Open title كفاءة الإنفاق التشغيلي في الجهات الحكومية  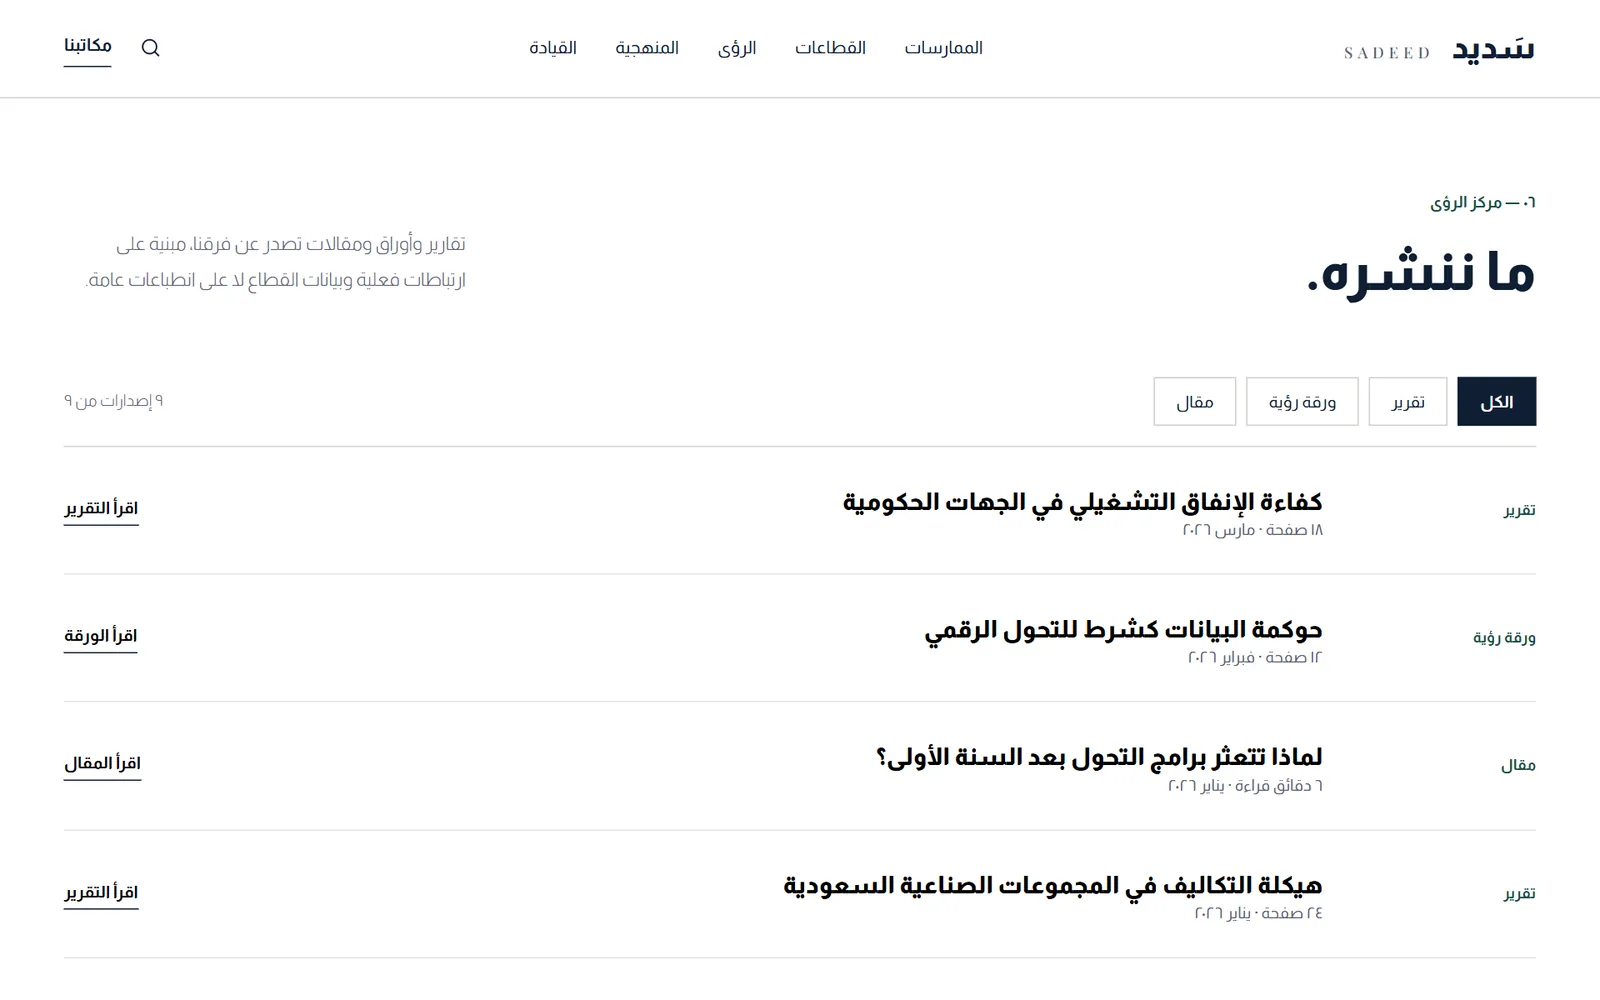[x=1082, y=502]
